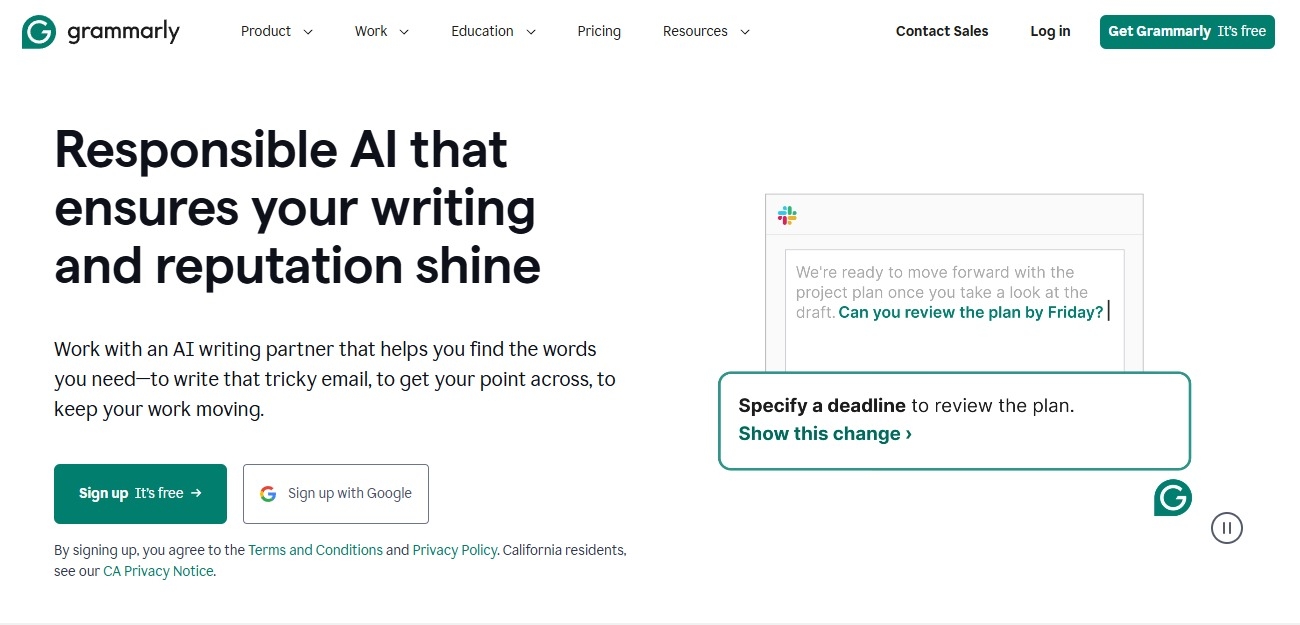This screenshot has width=1300, height=625.
Task: Open the Resources menu
Action: 706,31
